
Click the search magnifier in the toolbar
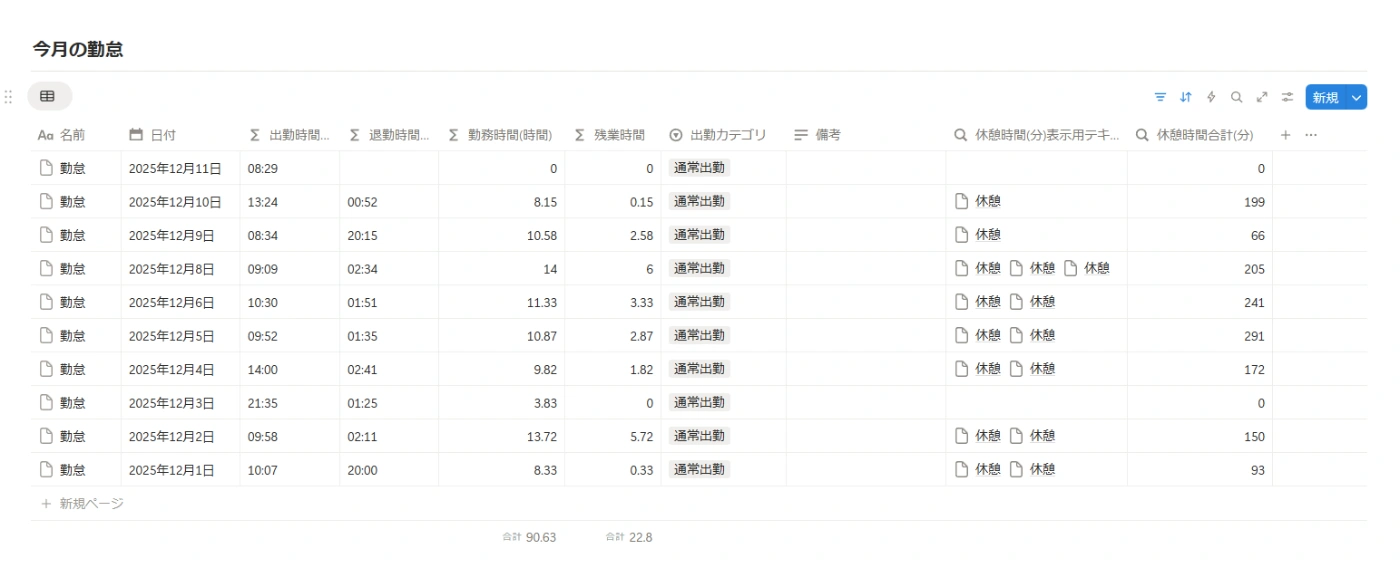(1237, 97)
